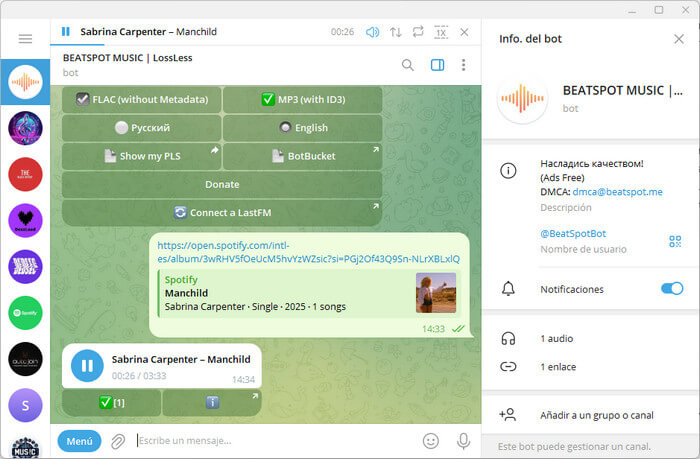Open the purple chat with white lettering
This screenshot has width=700, height=459.
point(25,267)
